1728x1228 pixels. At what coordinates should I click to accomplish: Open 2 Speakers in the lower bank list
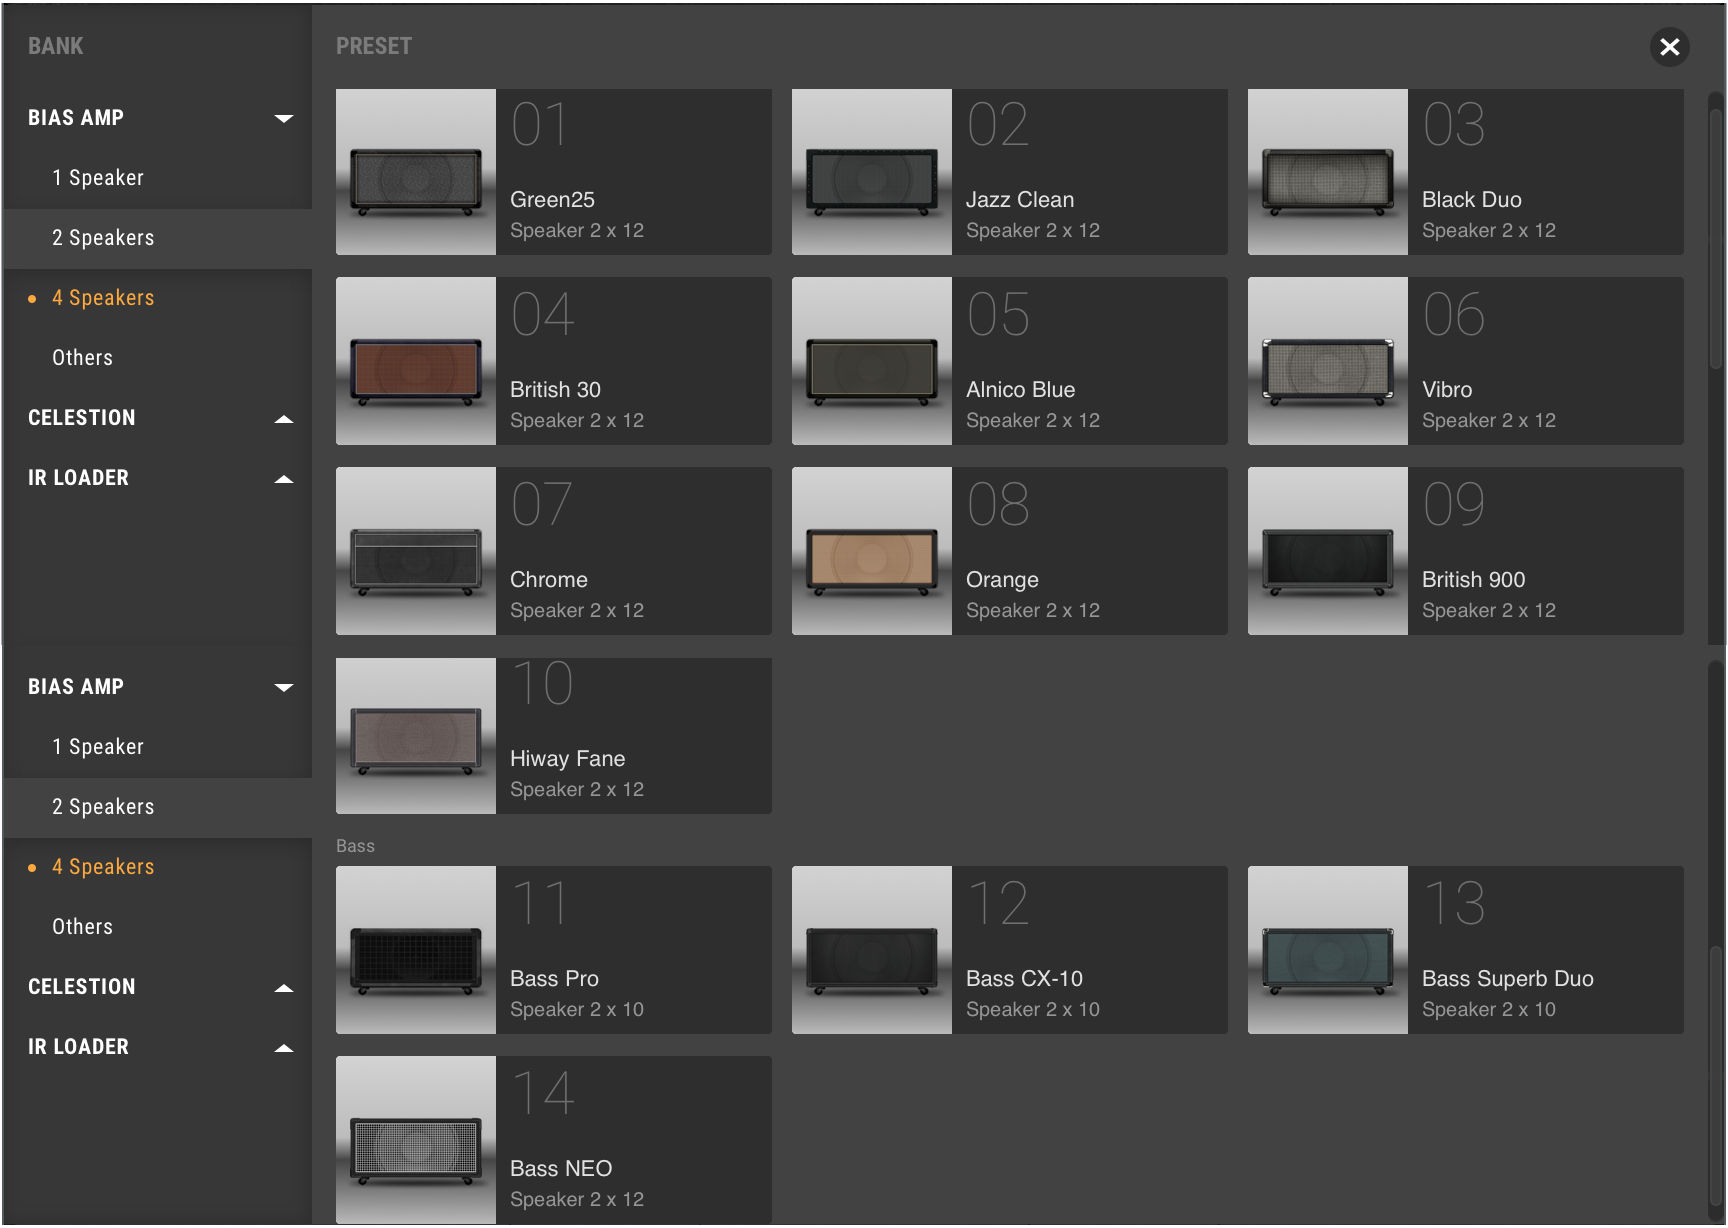click(x=157, y=807)
